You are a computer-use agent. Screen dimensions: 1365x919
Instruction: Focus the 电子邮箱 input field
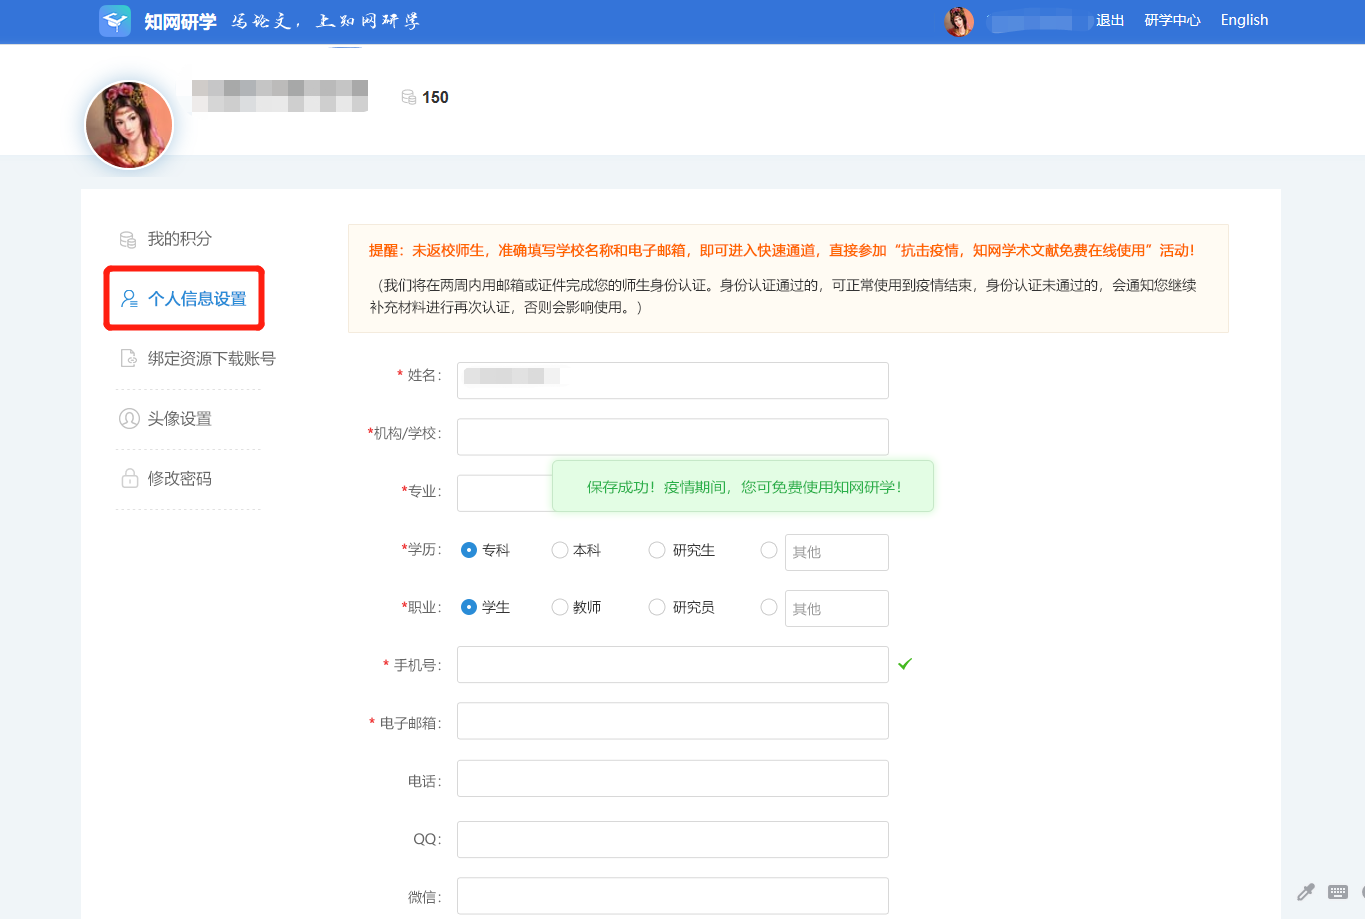click(672, 721)
